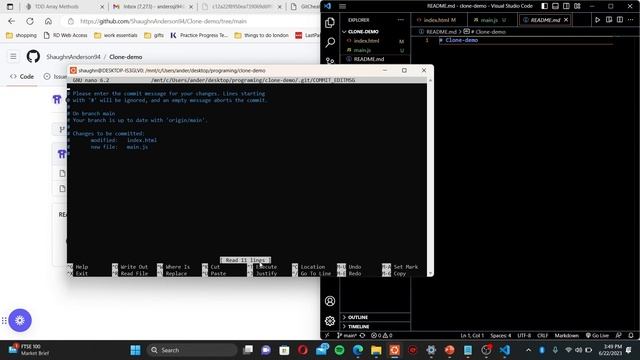Open Spotify from the taskbar
The width and height of the screenshot is (640, 360).
(339, 350)
